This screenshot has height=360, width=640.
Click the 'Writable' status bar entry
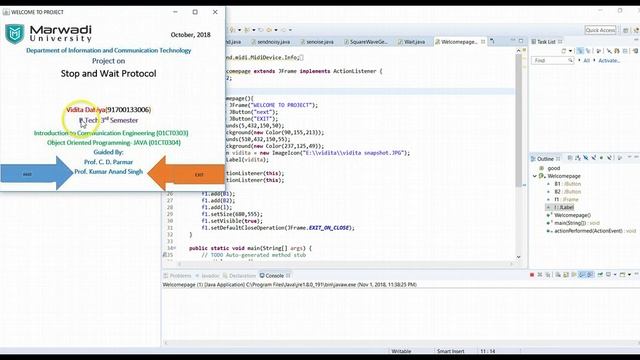coord(401,351)
